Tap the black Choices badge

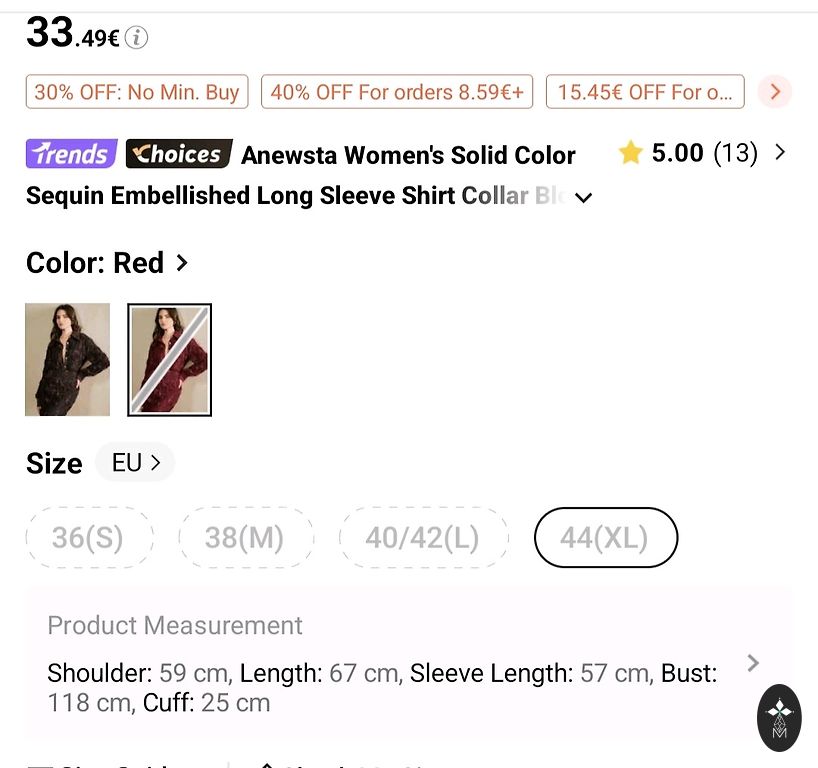click(179, 154)
